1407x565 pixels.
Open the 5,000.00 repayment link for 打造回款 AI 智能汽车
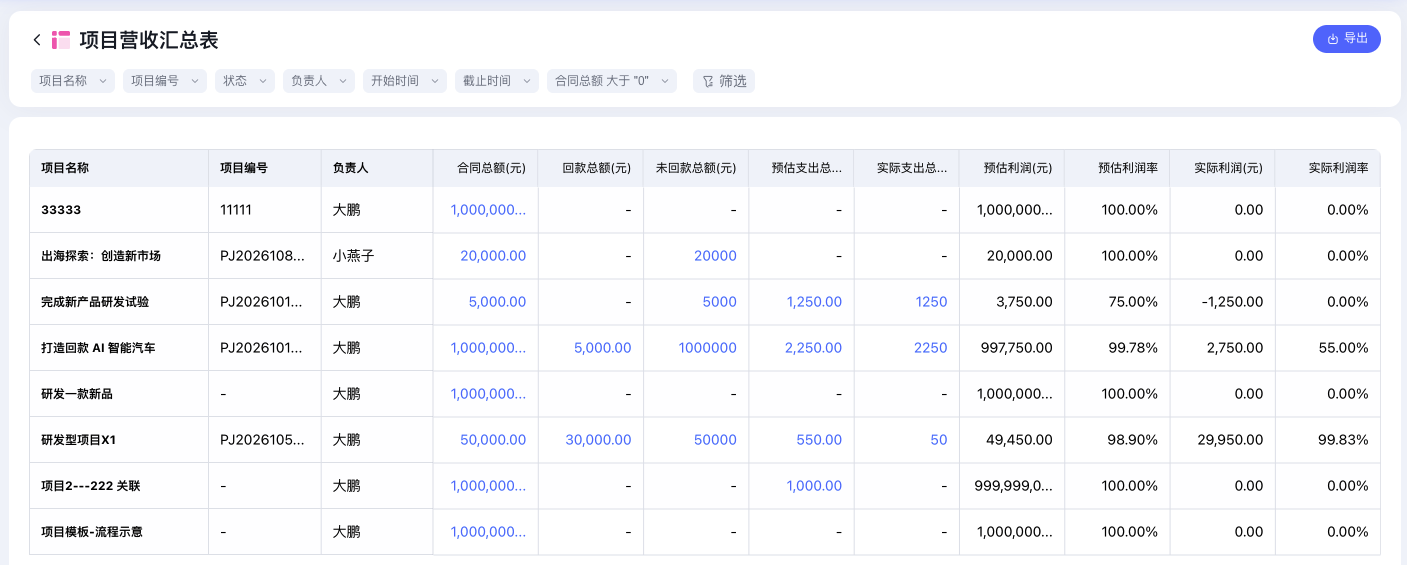pyautogui.click(x=603, y=348)
